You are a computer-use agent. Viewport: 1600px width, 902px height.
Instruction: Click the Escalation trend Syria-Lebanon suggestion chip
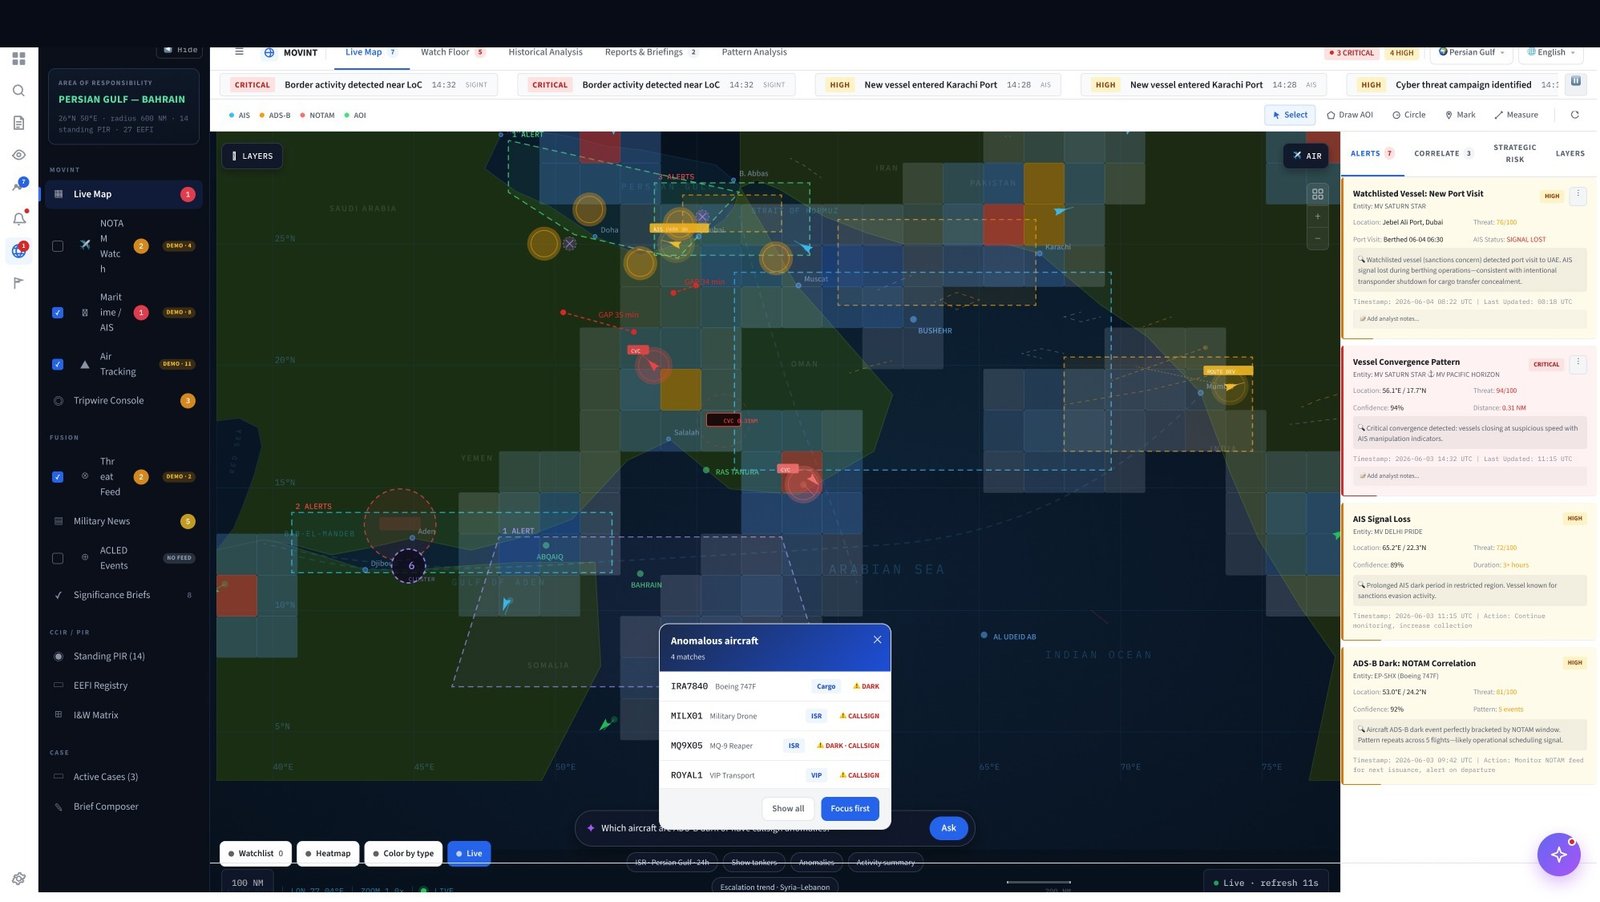[x=775, y=887]
